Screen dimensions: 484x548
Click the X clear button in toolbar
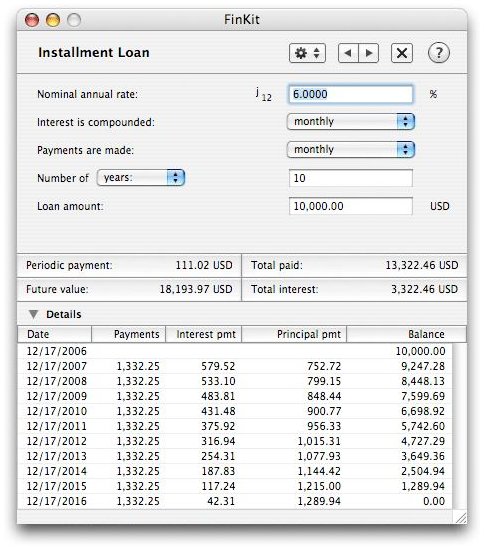pos(402,53)
